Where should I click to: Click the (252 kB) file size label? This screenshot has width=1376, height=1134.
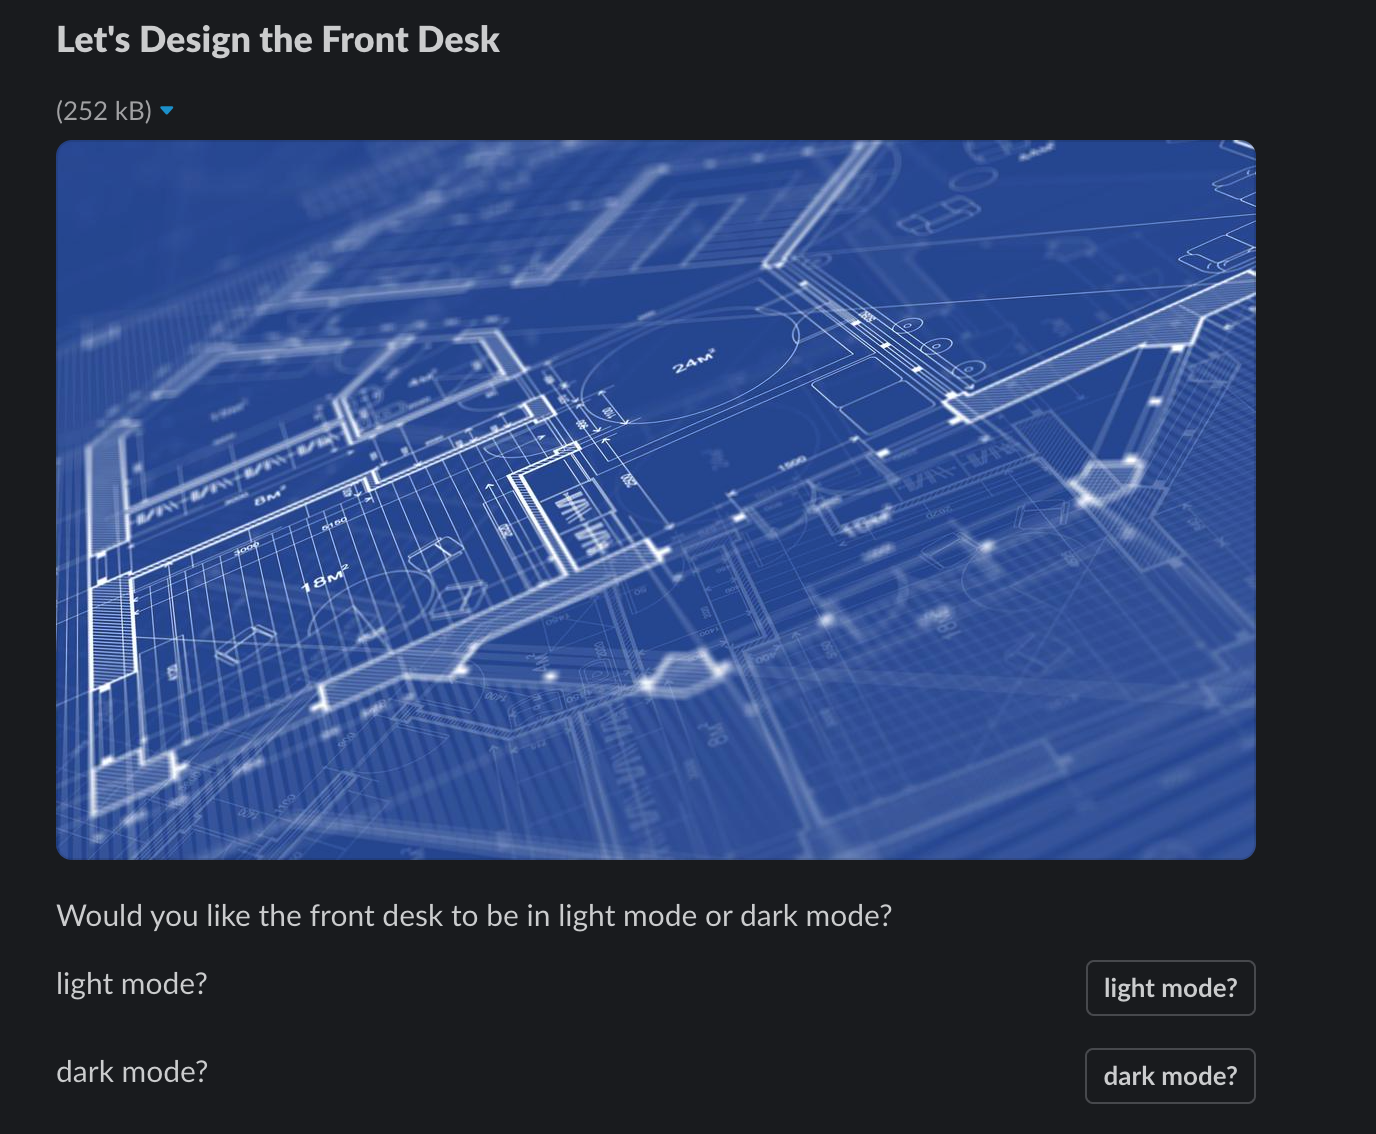pos(104,111)
